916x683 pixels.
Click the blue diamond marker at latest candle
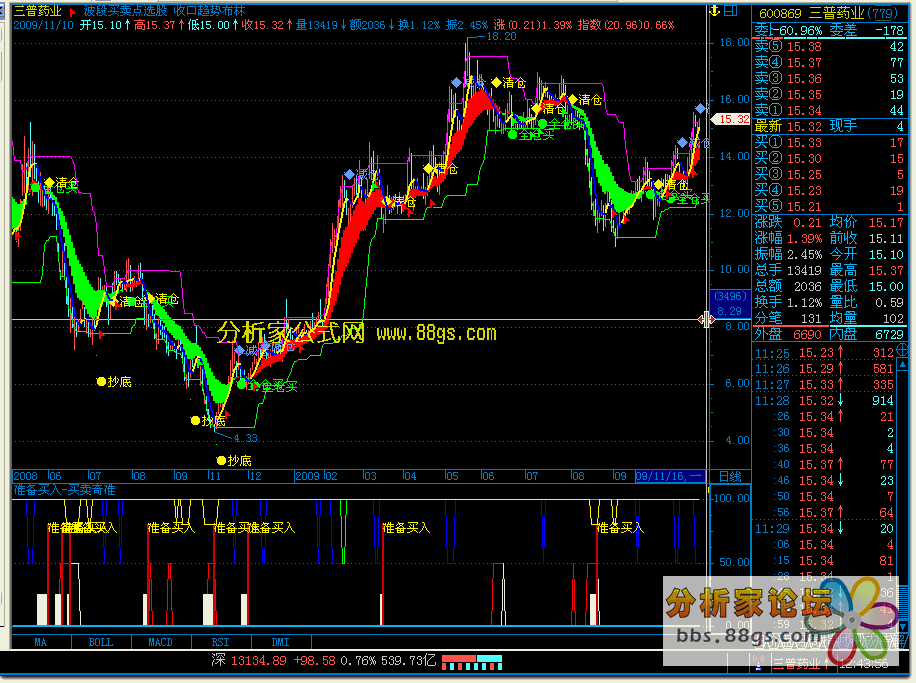click(x=700, y=108)
